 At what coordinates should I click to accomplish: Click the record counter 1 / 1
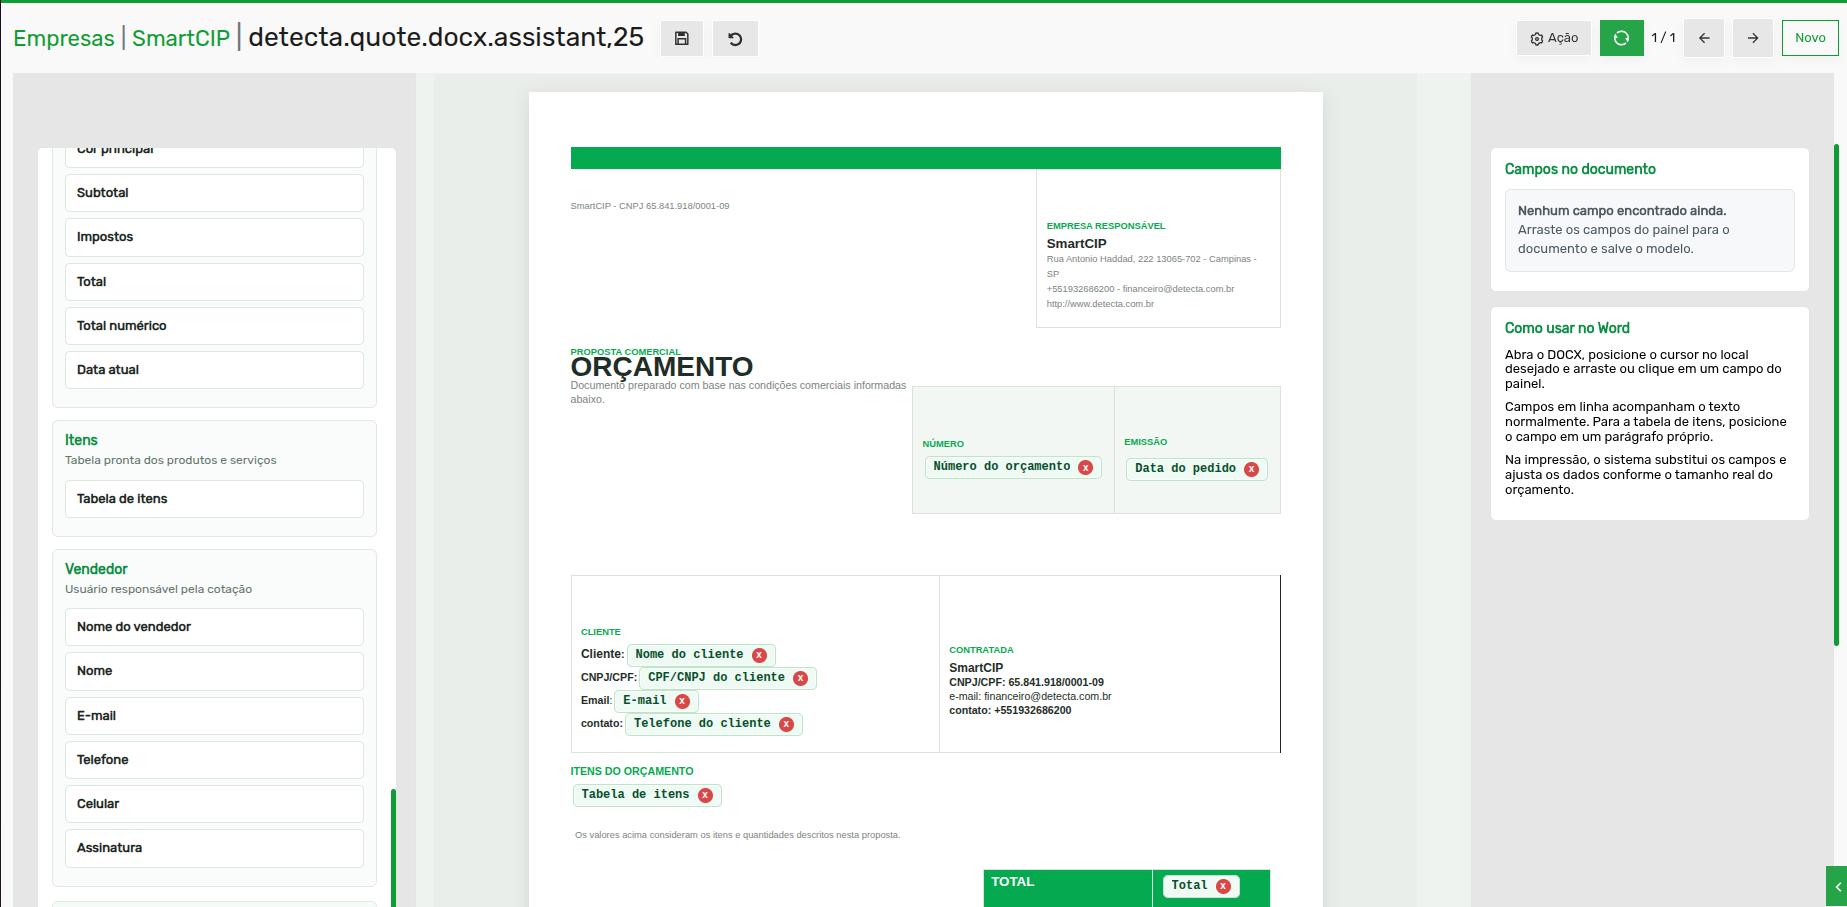(x=1663, y=38)
